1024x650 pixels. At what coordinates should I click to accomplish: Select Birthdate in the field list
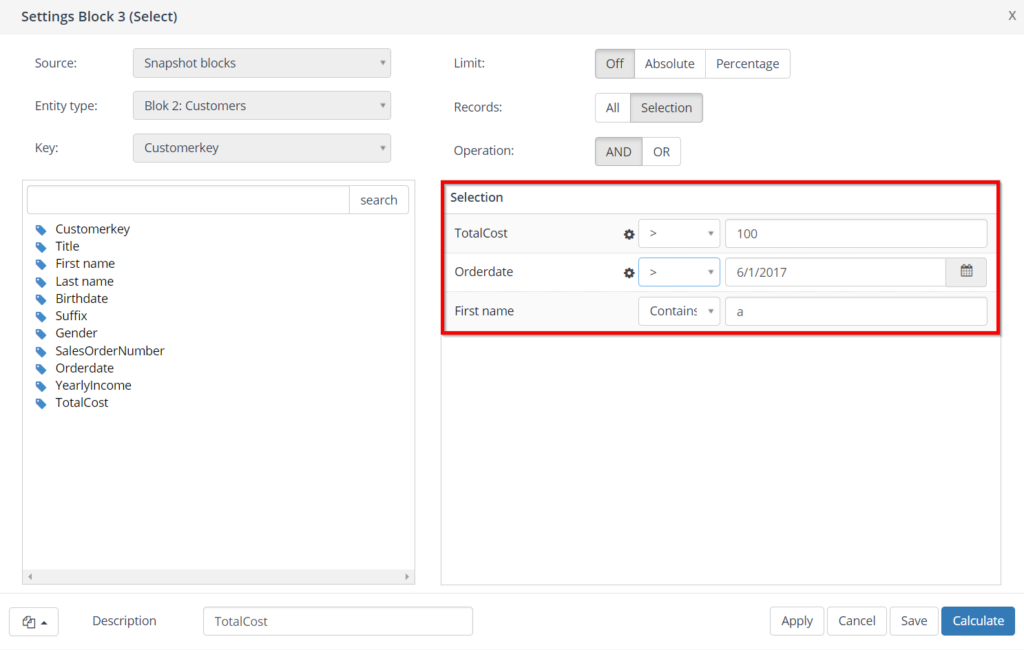coord(82,299)
